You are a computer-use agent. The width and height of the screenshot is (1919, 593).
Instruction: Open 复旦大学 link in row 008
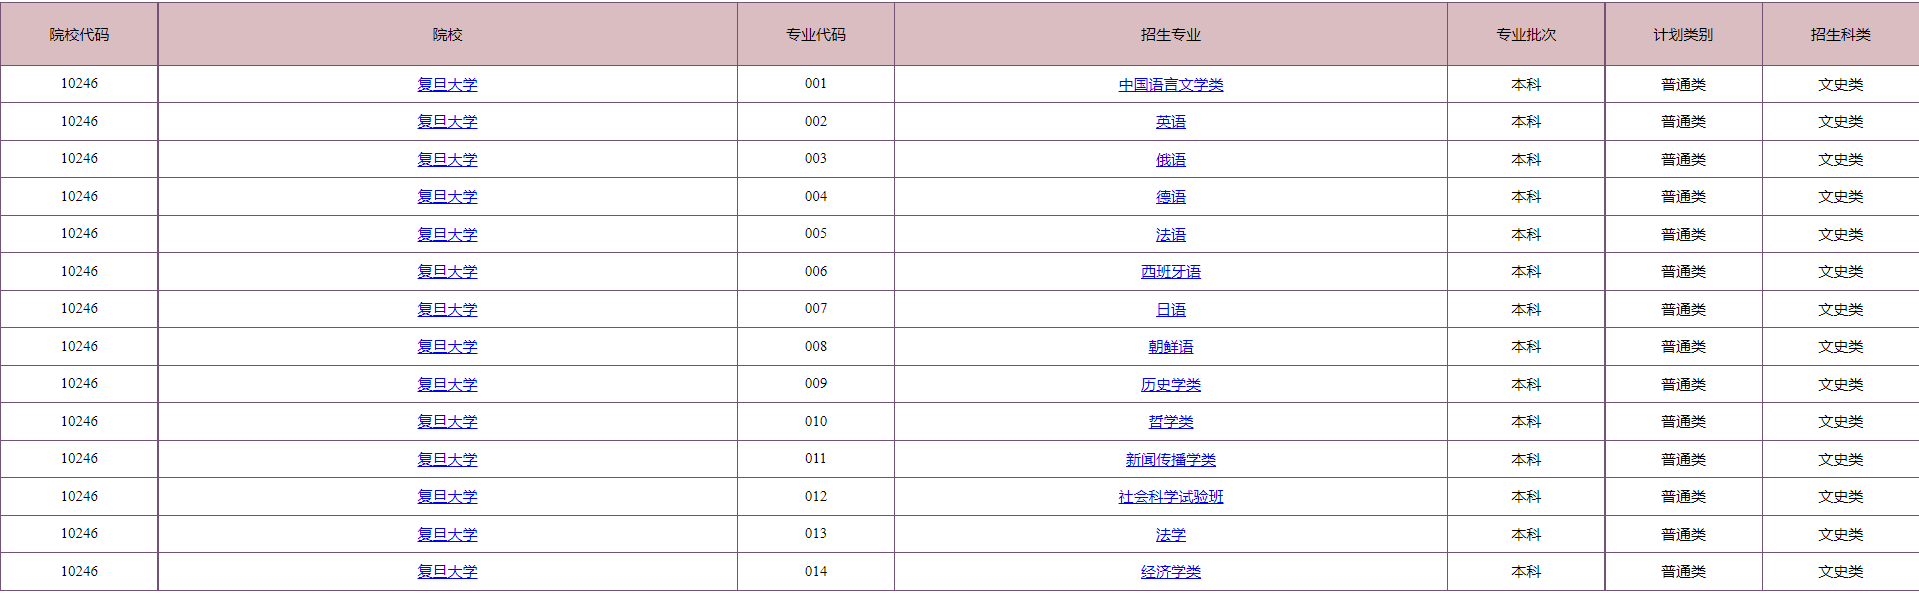[447, 347]
